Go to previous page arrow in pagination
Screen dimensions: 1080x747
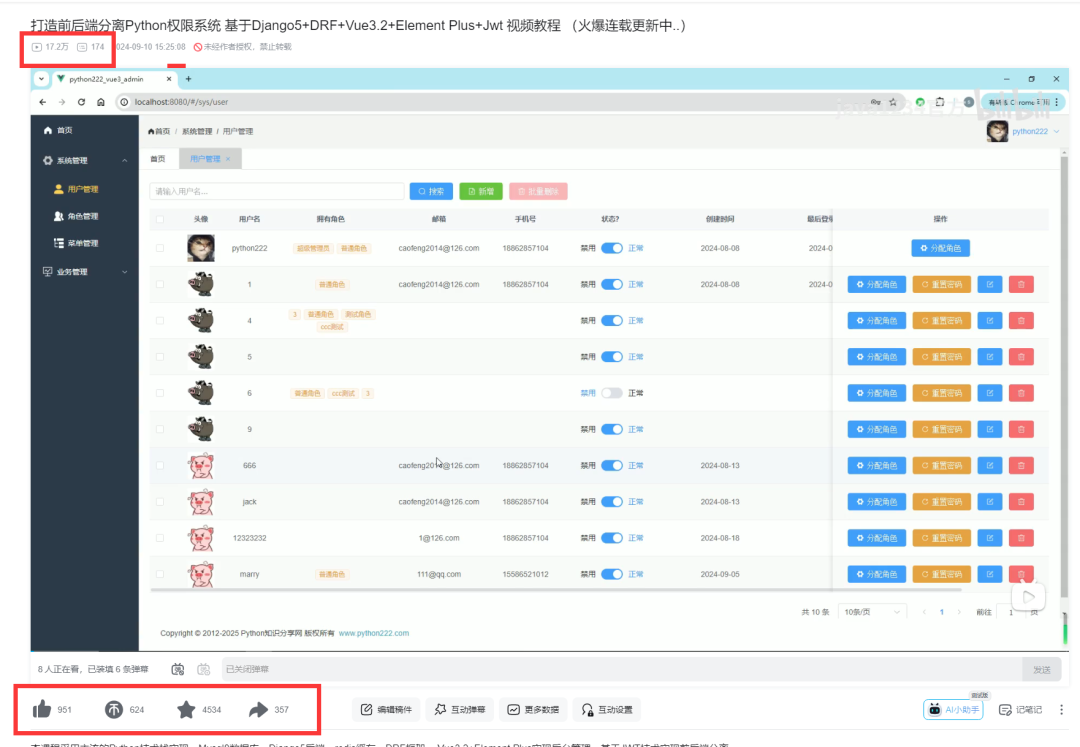(x=924, y=612)
